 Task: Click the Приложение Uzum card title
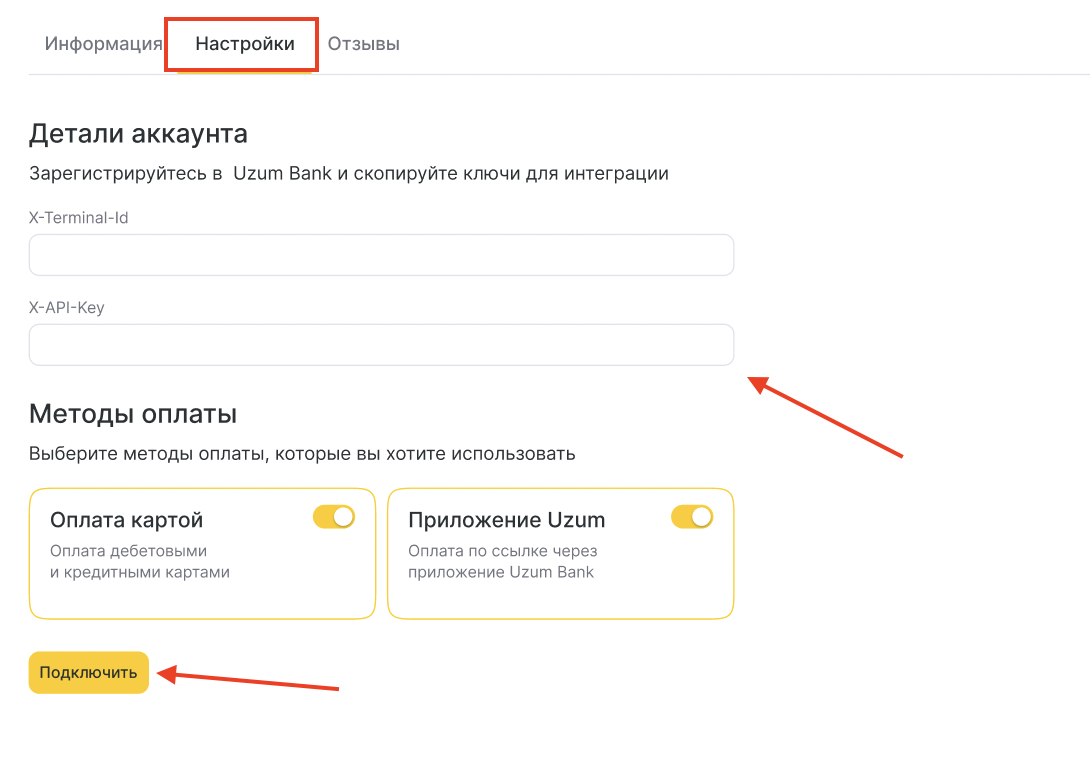506,520
